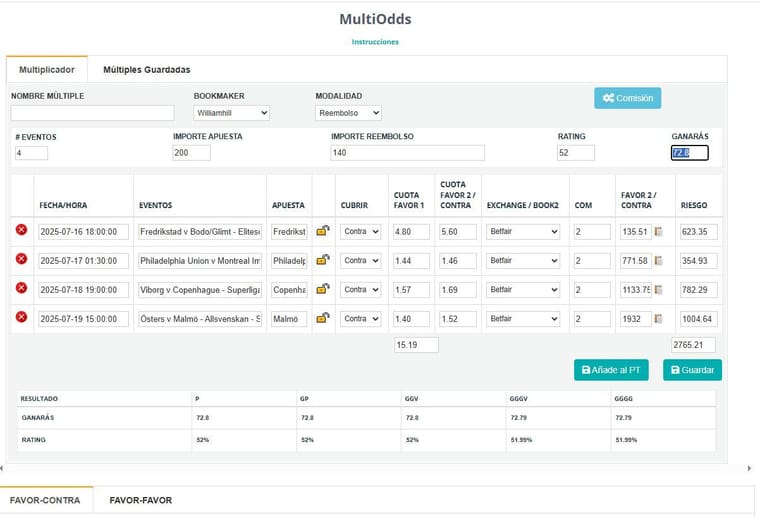Edit the event field Östers v Malmö

(x=200, y=319)
